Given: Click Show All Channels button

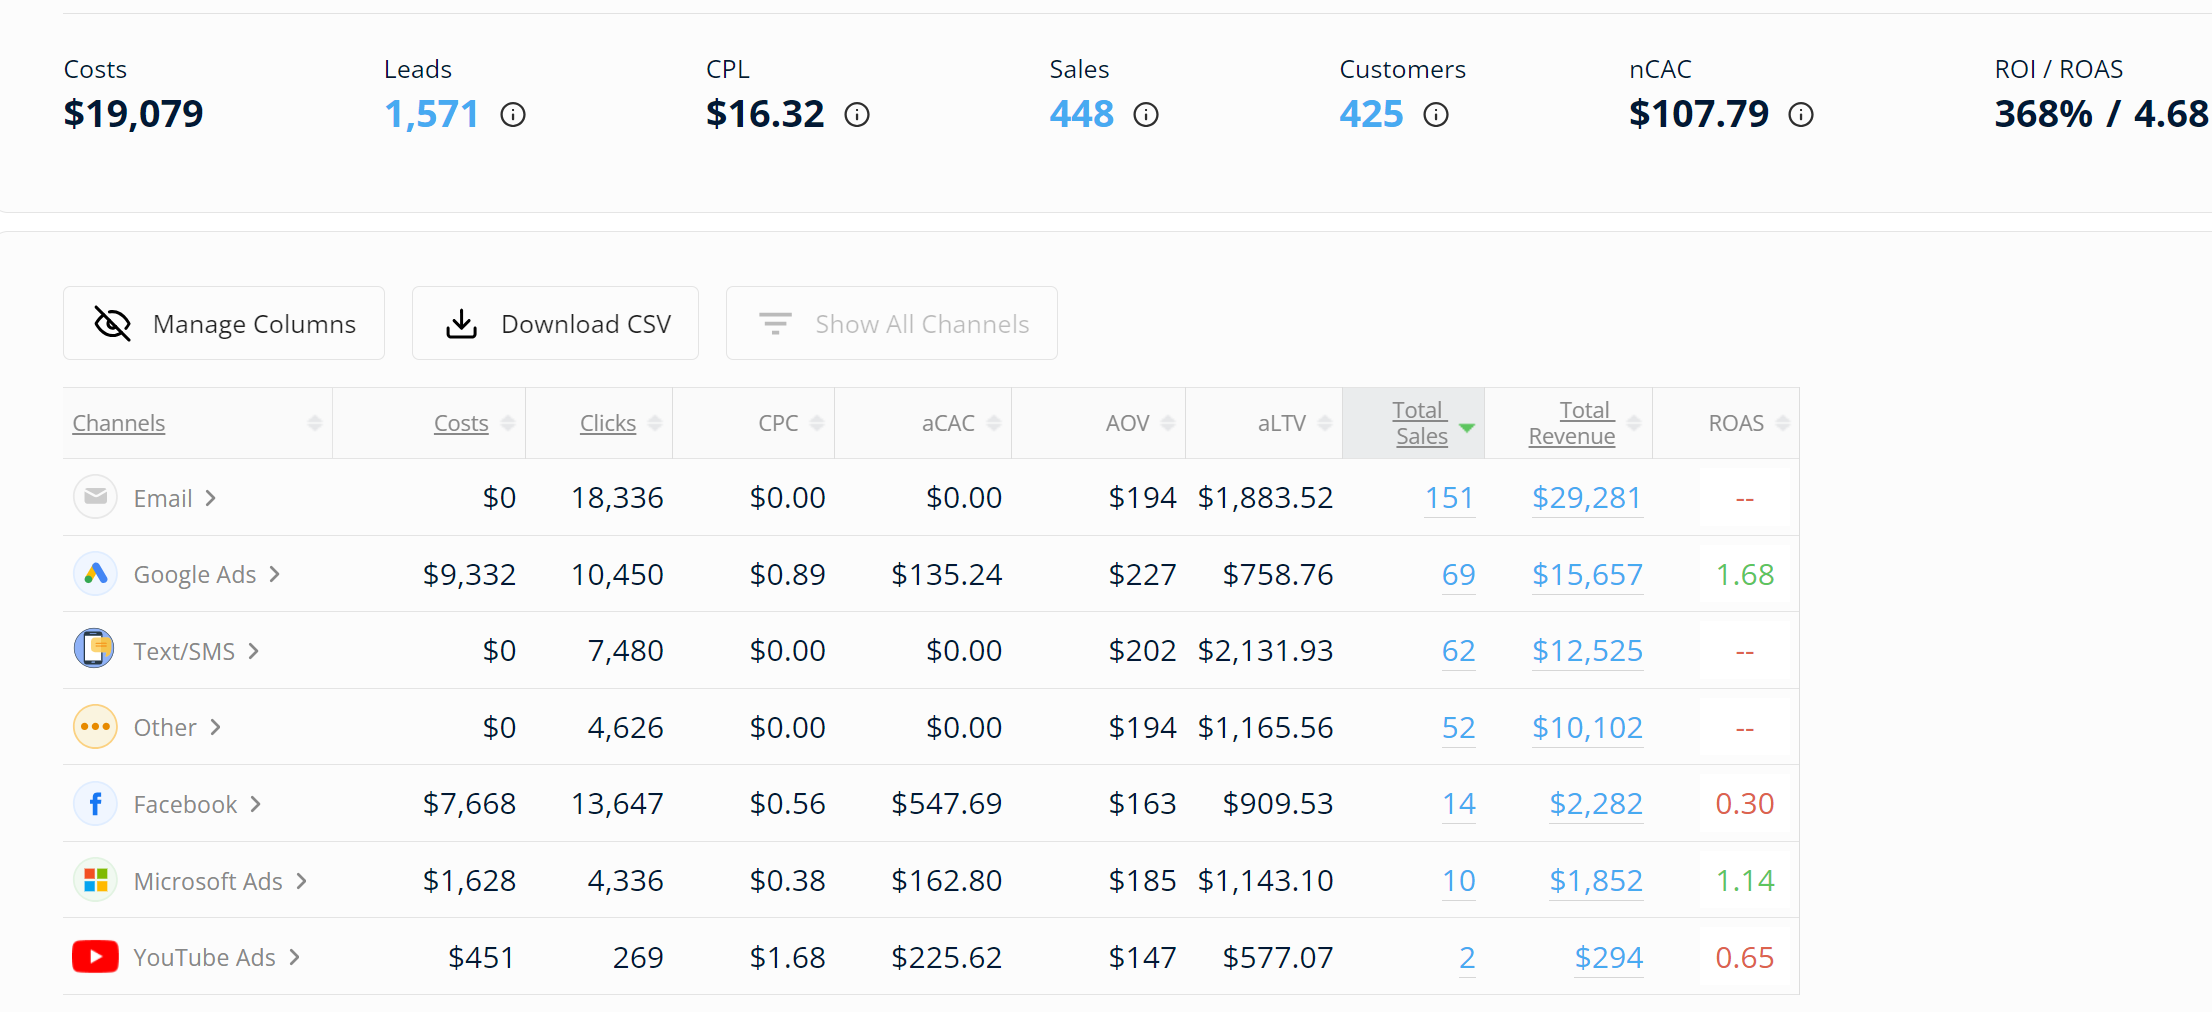Looking at the screenshot, I should tap(892, 323).
